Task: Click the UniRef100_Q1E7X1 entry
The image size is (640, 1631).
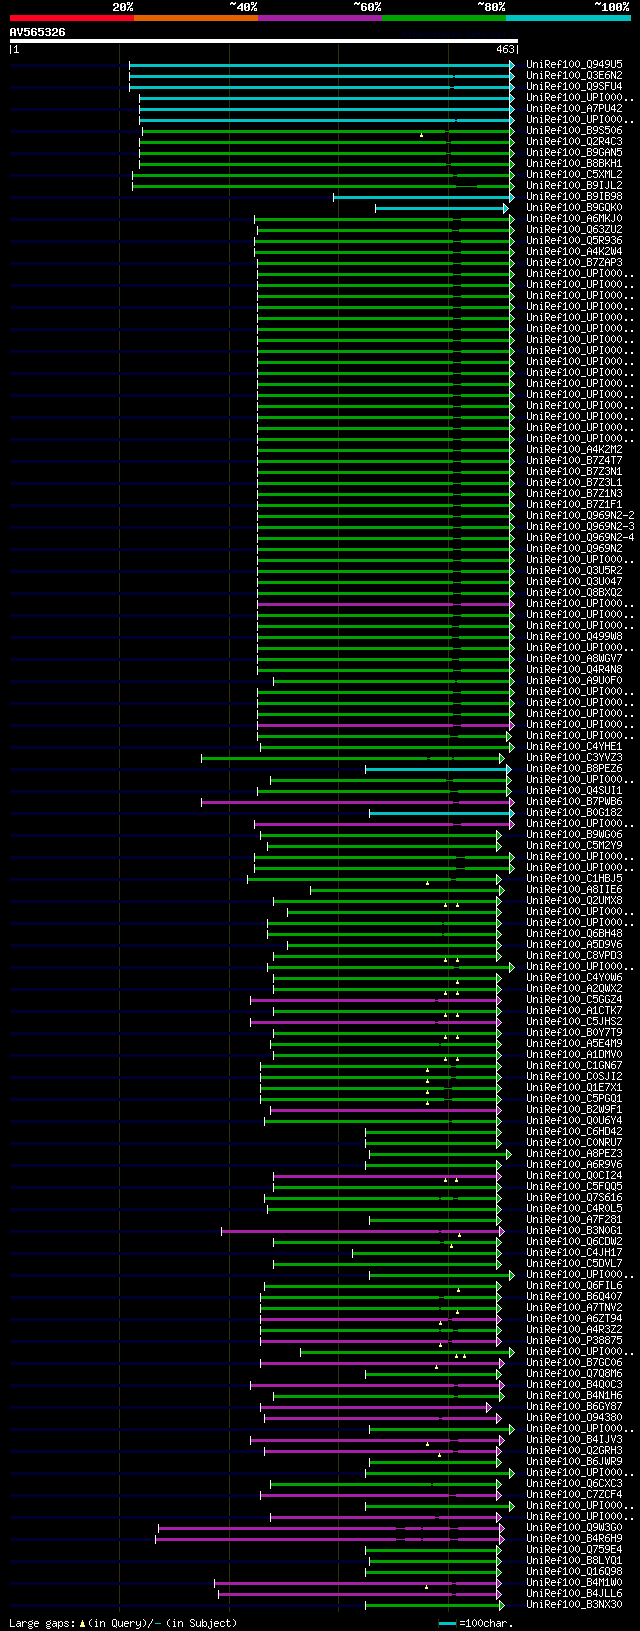Action: (x=574, y=1087)
